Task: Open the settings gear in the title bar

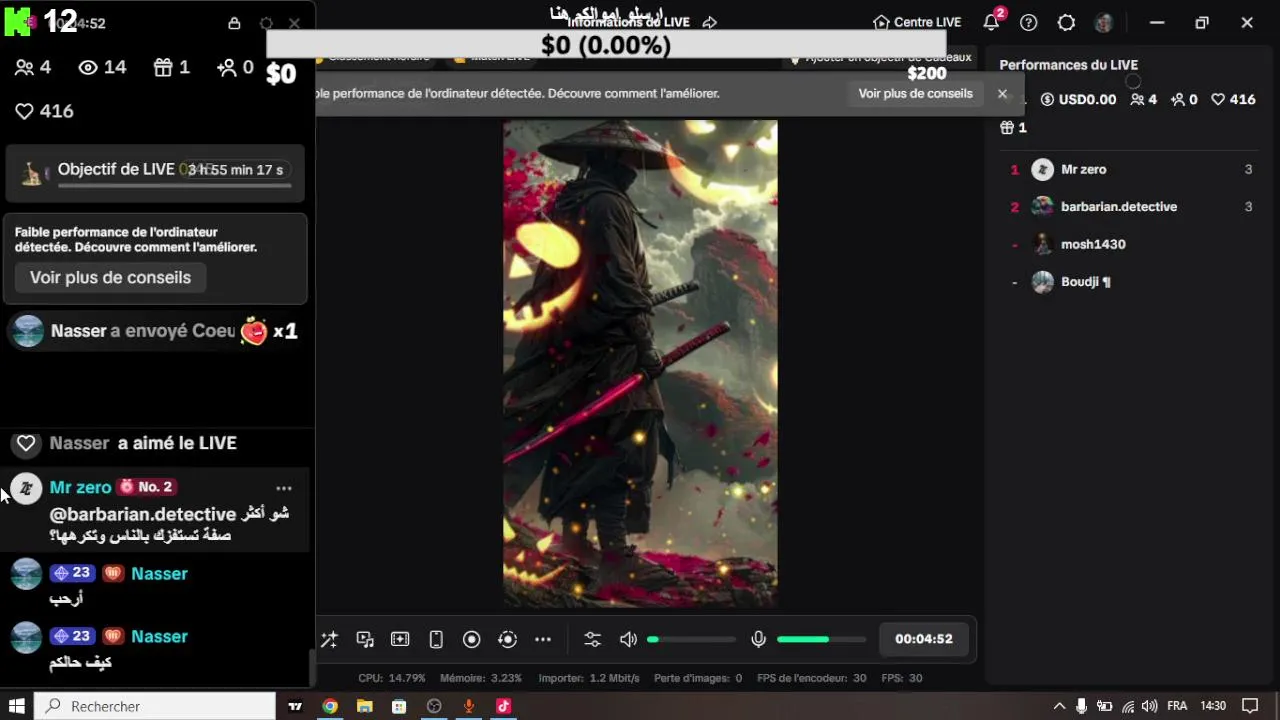Action: pos(1066,22)
